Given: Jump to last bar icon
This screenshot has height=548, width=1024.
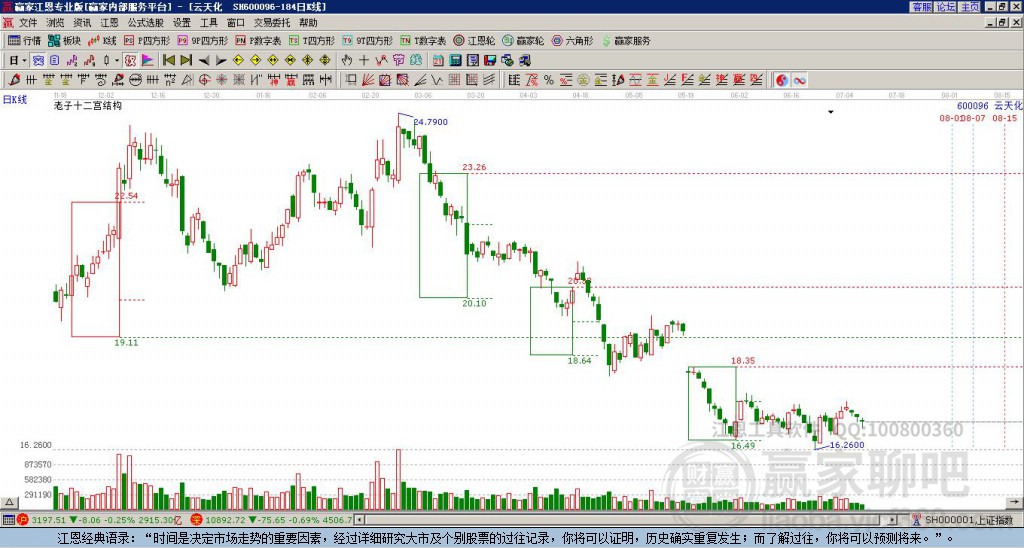Looking at the screenshot, I should [186, 61].
